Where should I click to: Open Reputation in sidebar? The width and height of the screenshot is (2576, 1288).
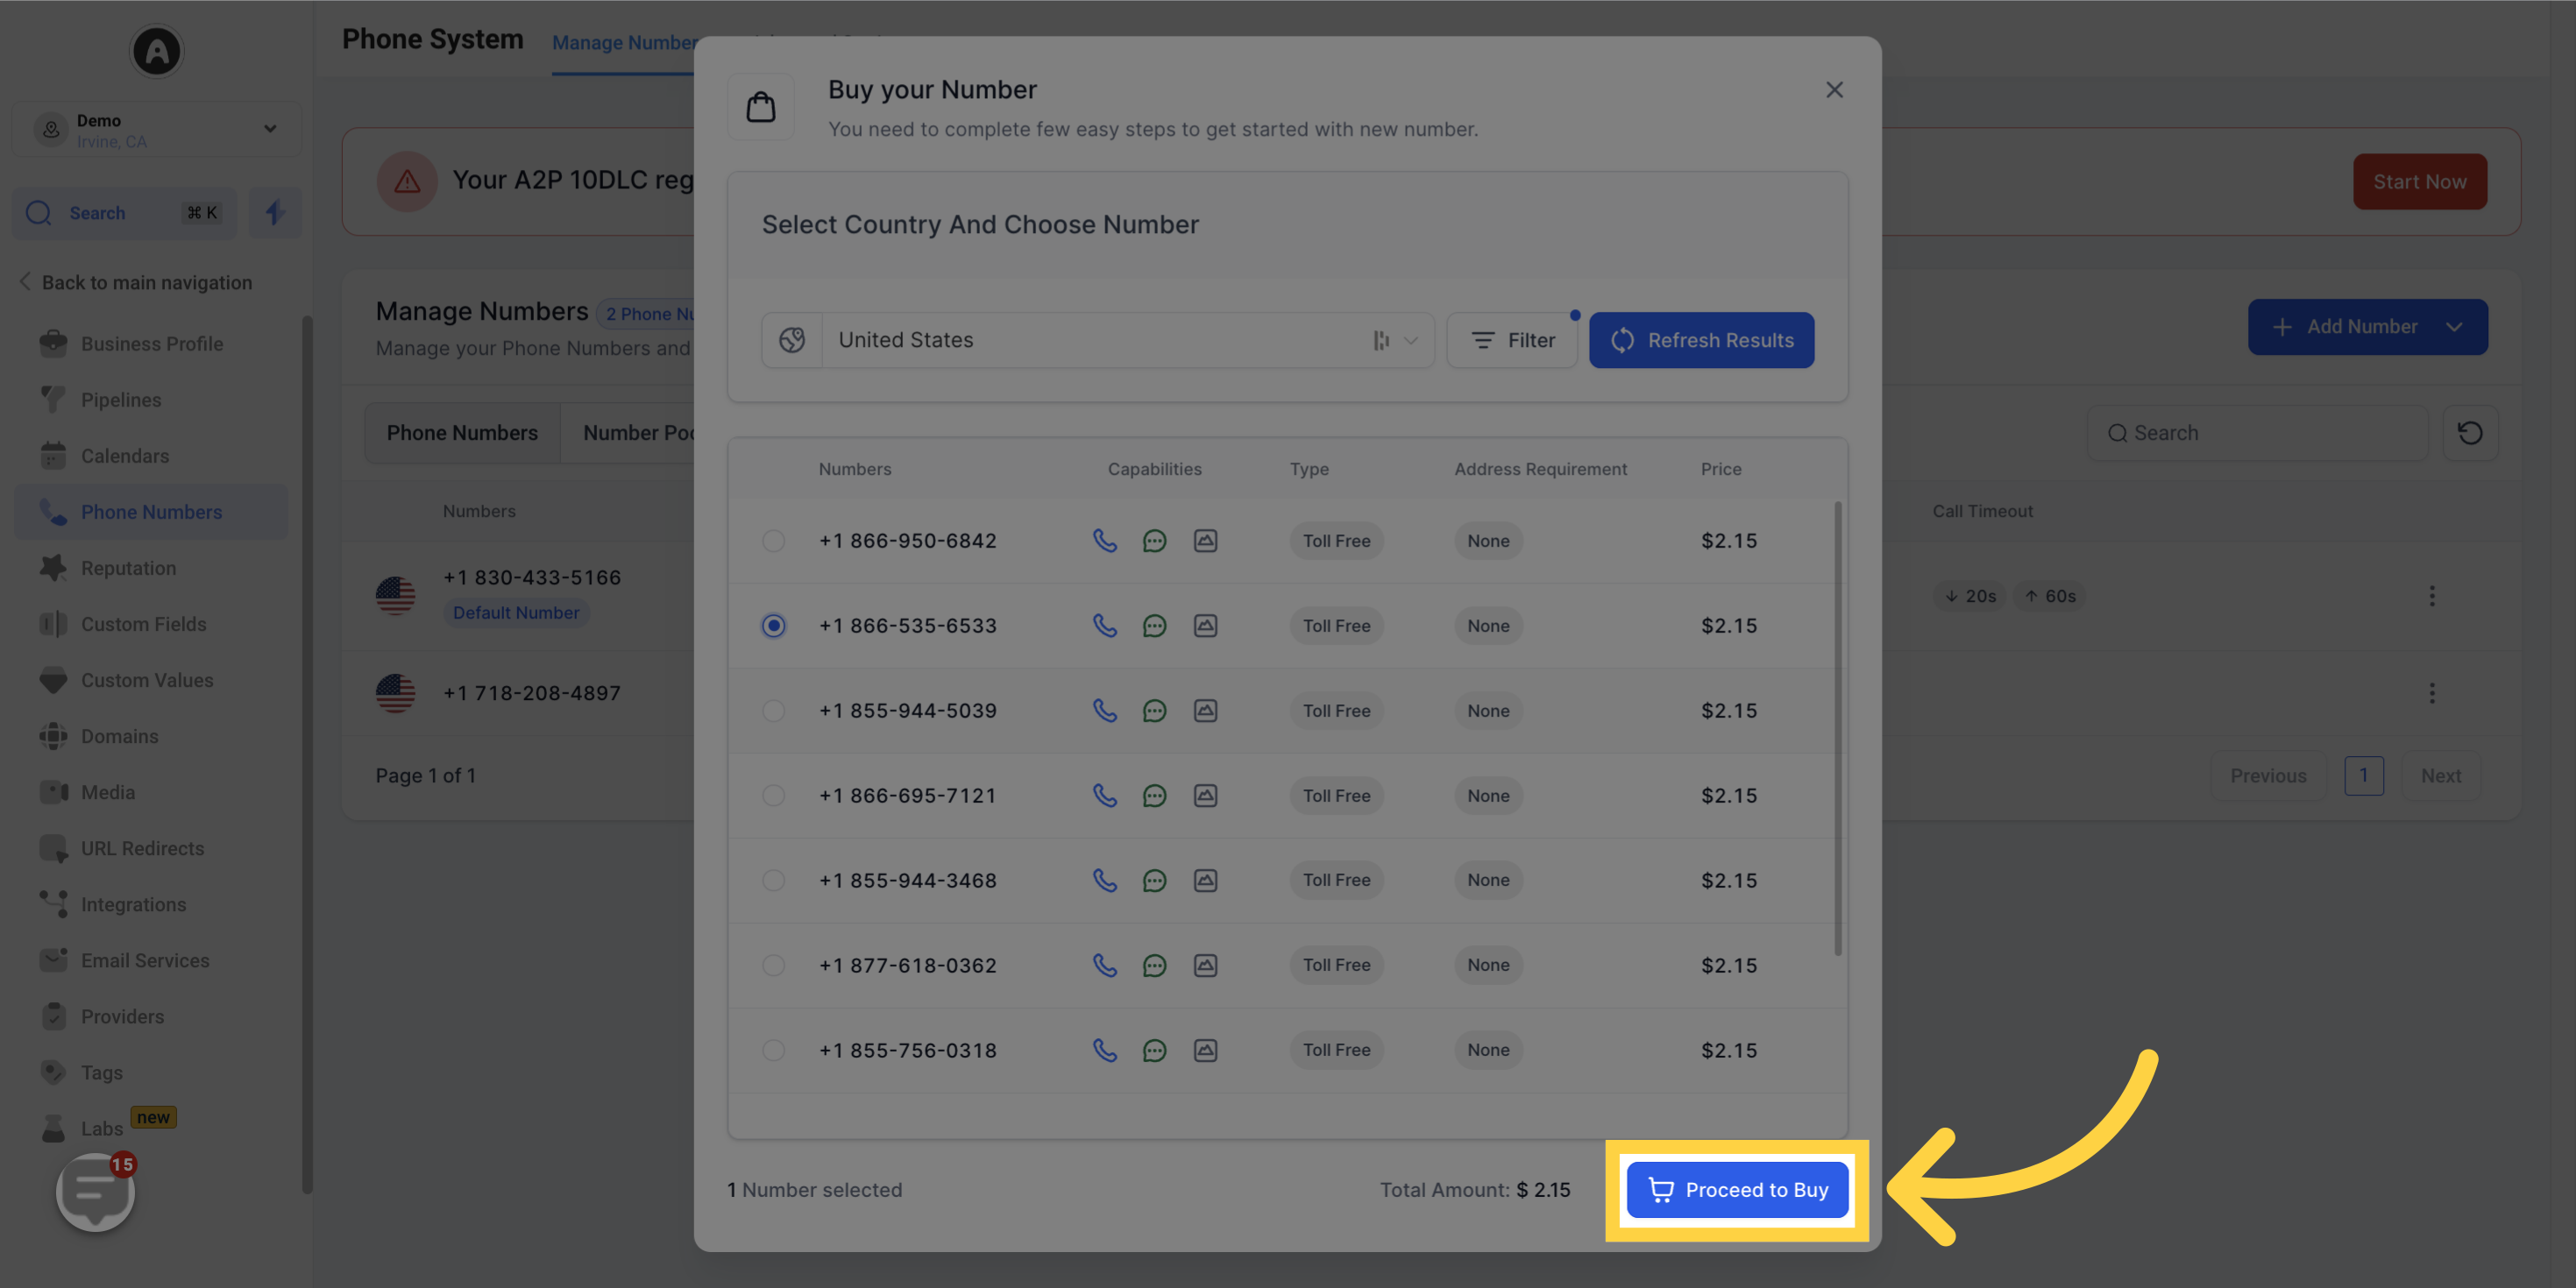(152, 568)
